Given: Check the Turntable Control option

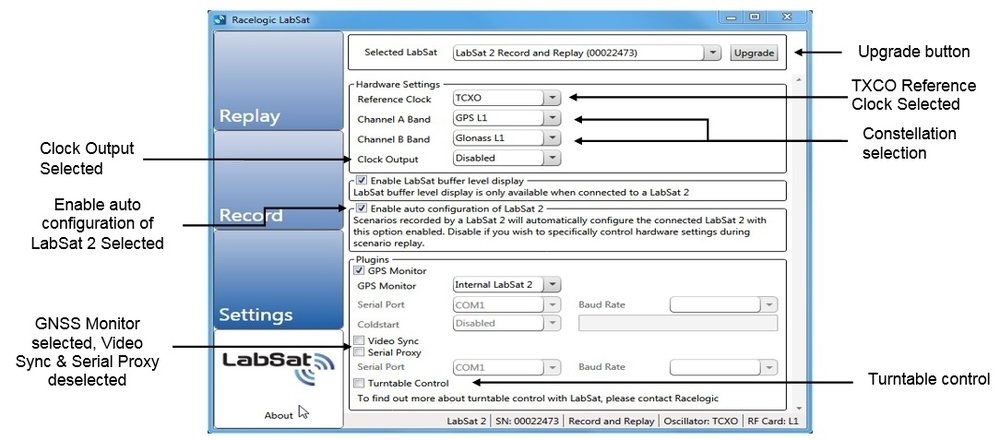Looking at the screenshot, I should 360,383.
